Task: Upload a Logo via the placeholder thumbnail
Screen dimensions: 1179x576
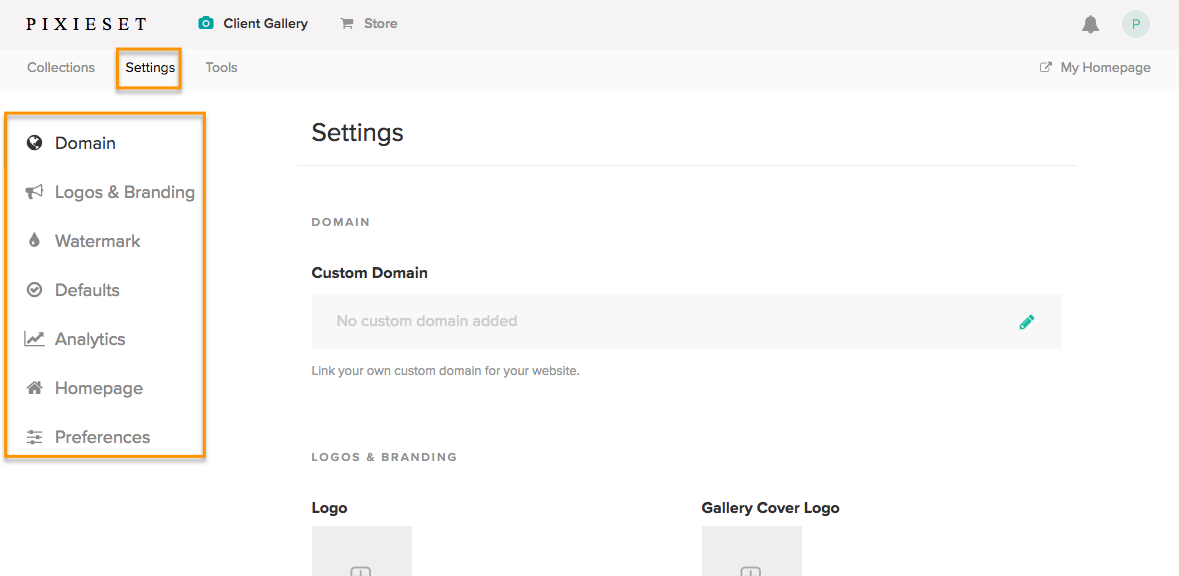Action: pos(362,551)
